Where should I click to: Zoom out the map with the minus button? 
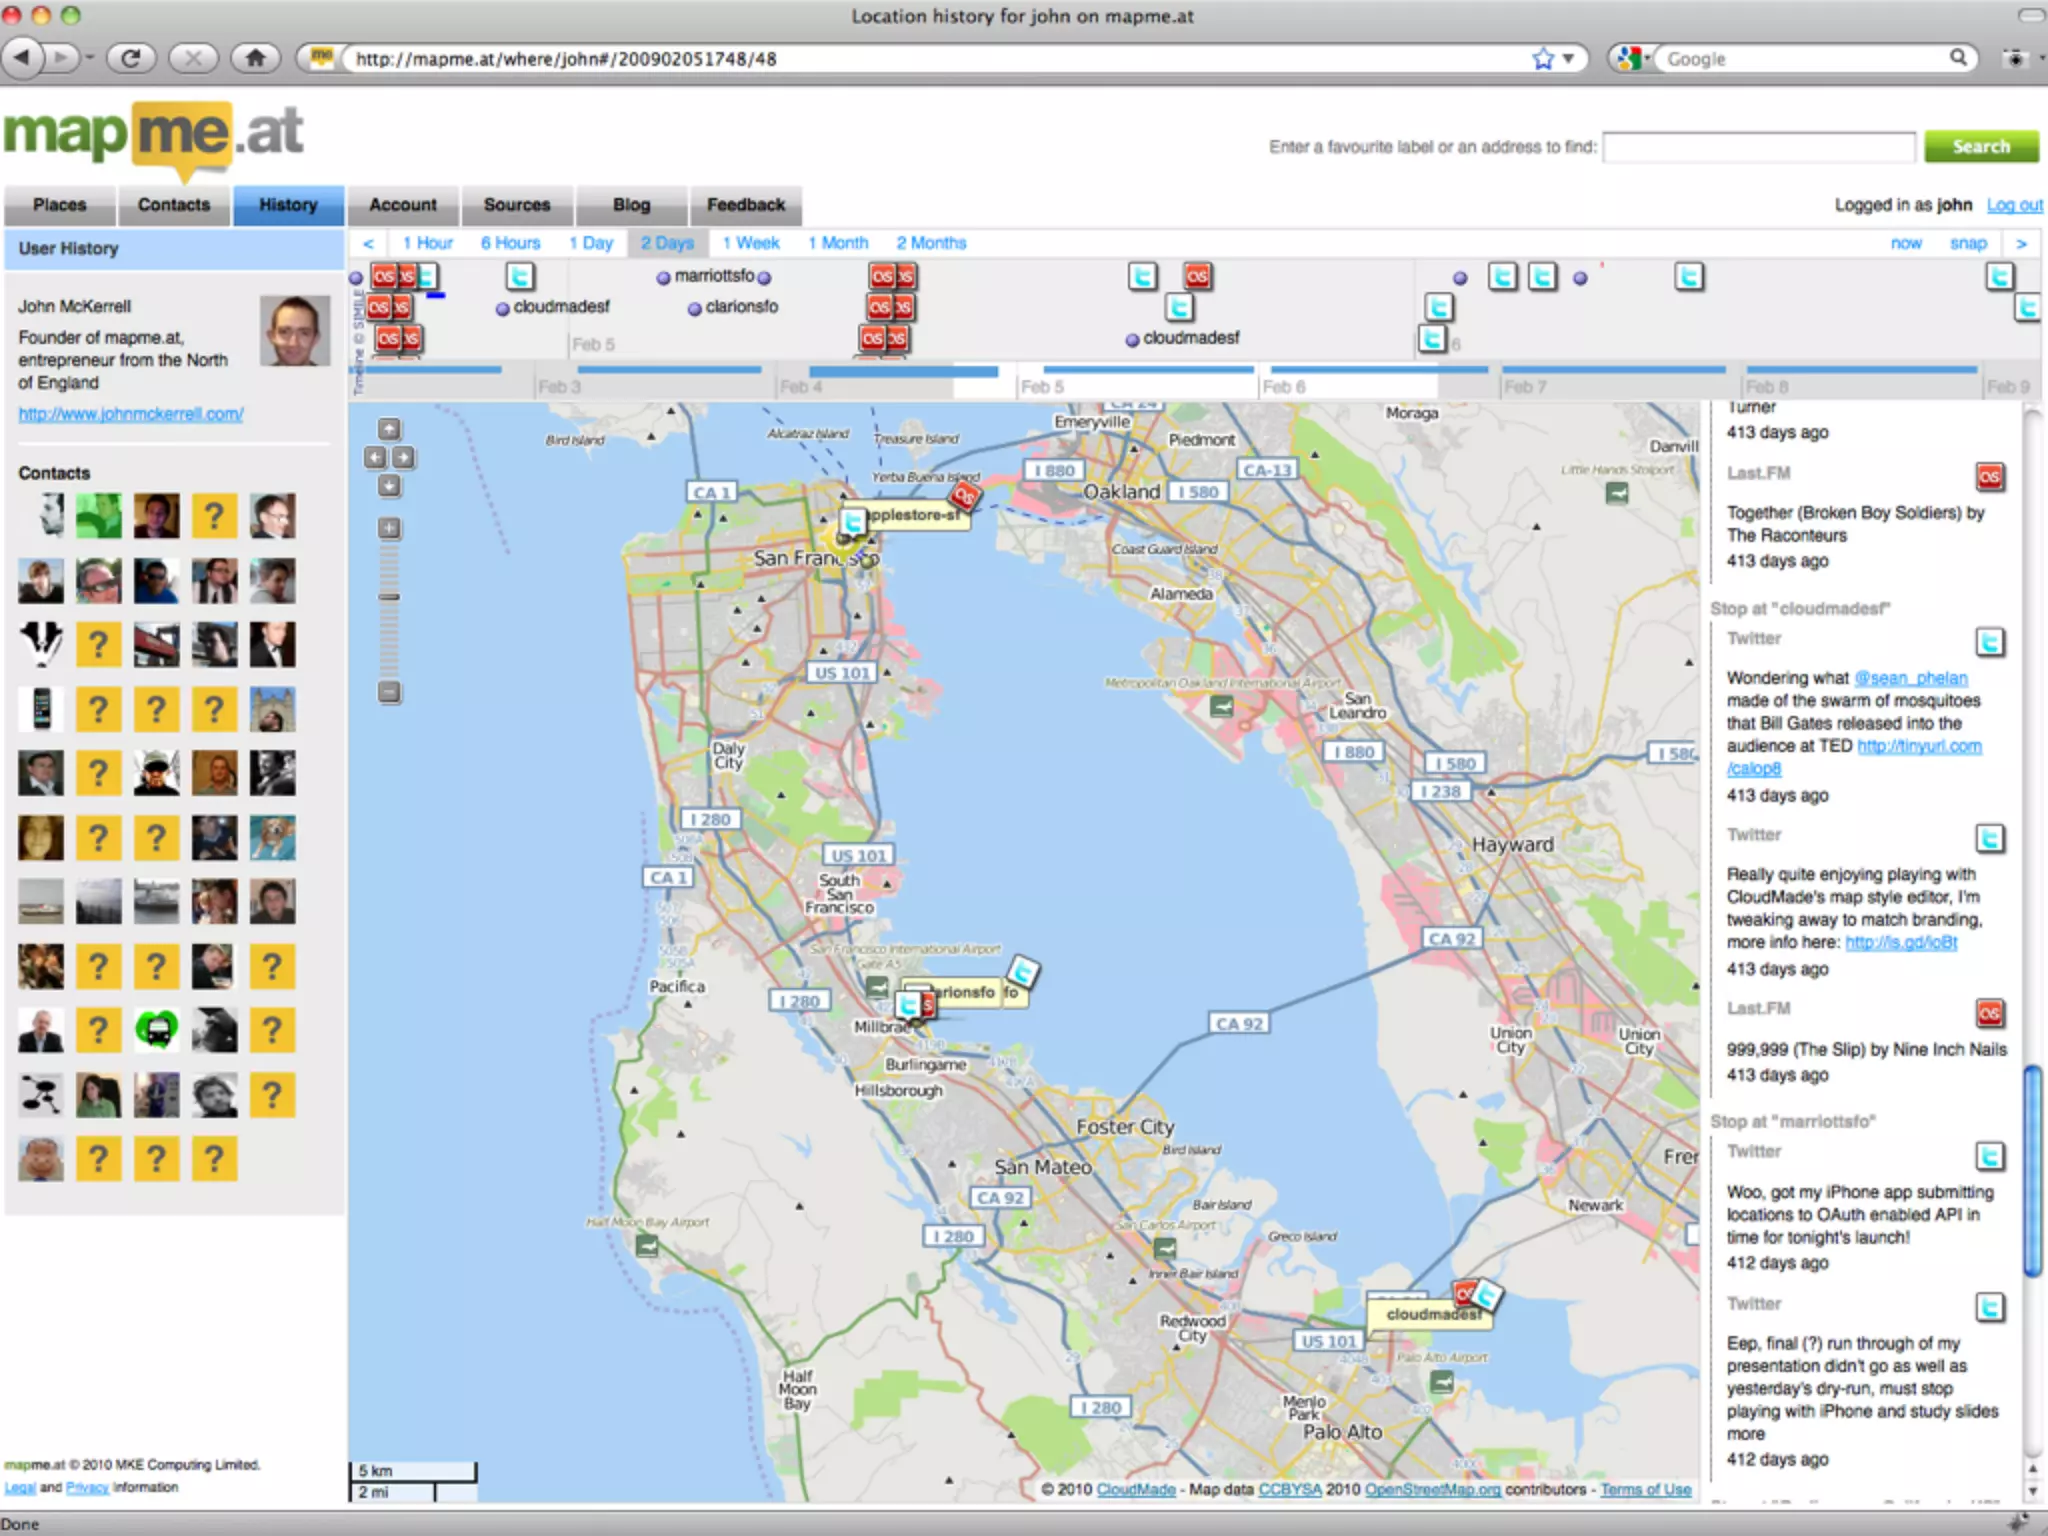pyautogui.click(x=389, y=692)
